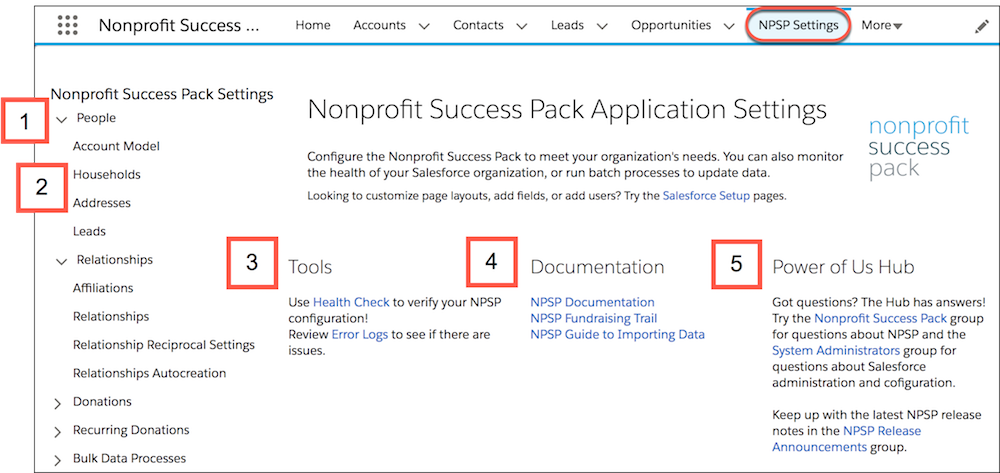The height and width of the screenshot is (473, 1000).
Task: Open the Accounts tab
Action: pyautogui.click(x=379, y=25)
